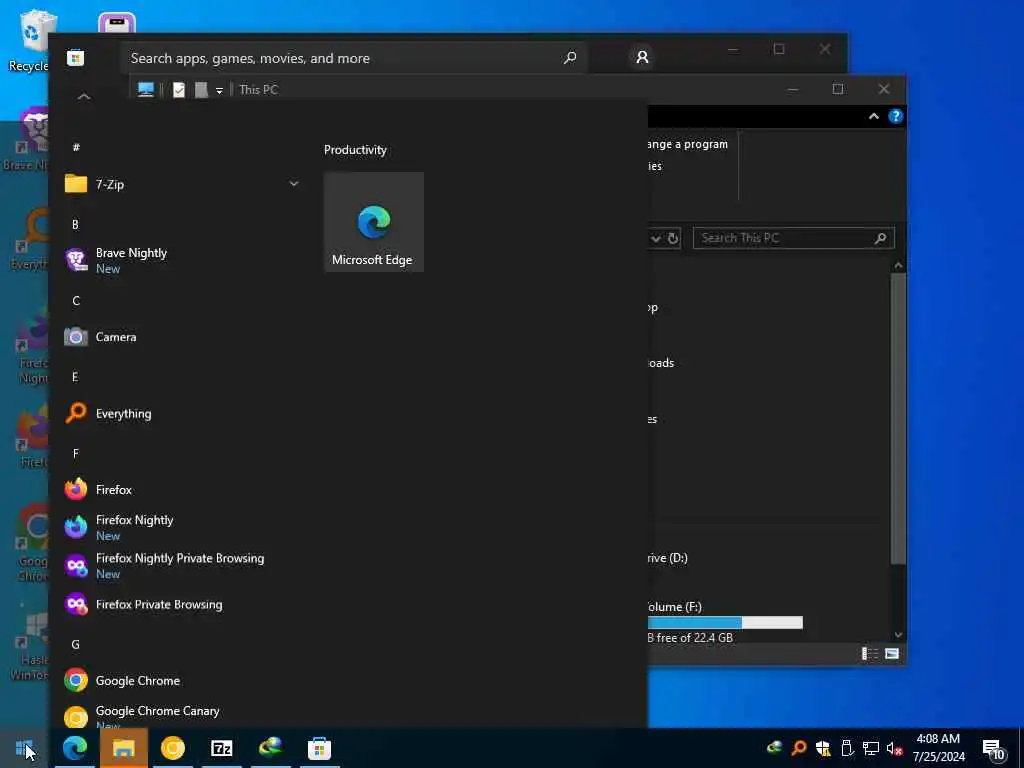Image resolution: width=1024 pixels, height=768 pixels.
Task: Focus the Microsoft Store search box
Action: (x=353, y=58)
